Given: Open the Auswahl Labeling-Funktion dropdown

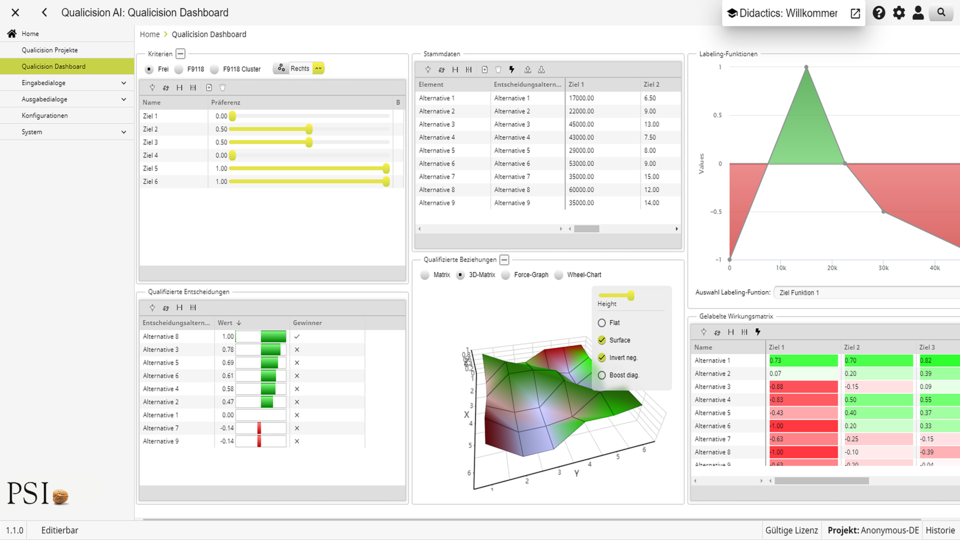Looking at the screenshot, I should click(866, 293).
